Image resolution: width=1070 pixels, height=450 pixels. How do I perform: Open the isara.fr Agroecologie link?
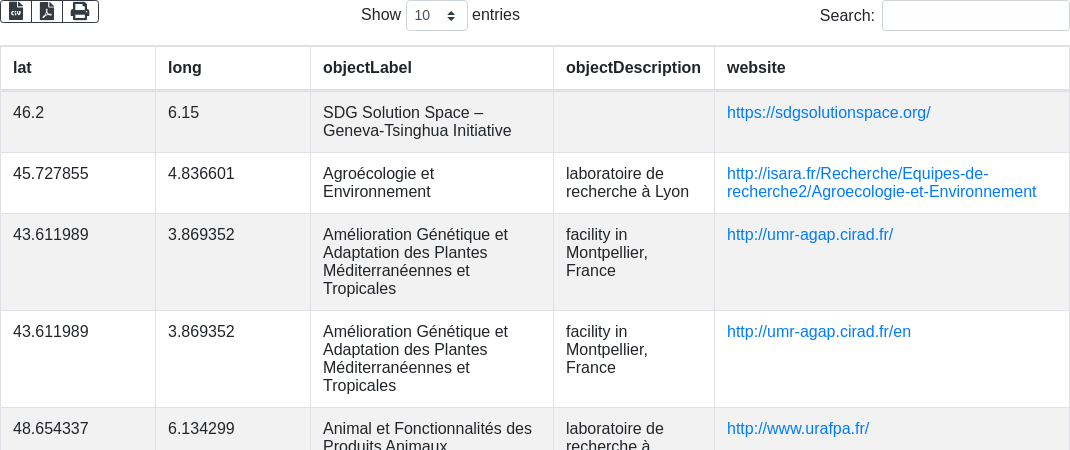pos(881,182)
